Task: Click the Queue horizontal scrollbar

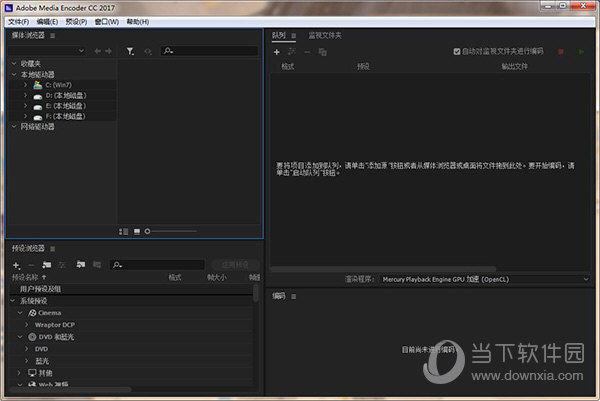Action: (x=383, y=269)
